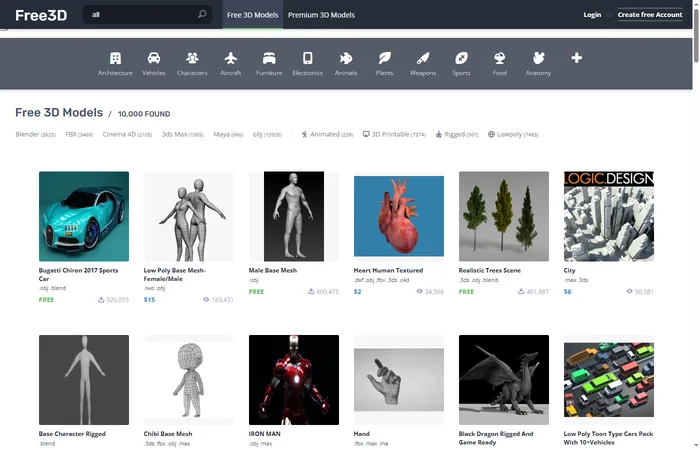The height and width of the screenshot is (450, 700).
Task: Open Low Poly Toon Cars Pack thumbnail
Action: click(609, 380)
